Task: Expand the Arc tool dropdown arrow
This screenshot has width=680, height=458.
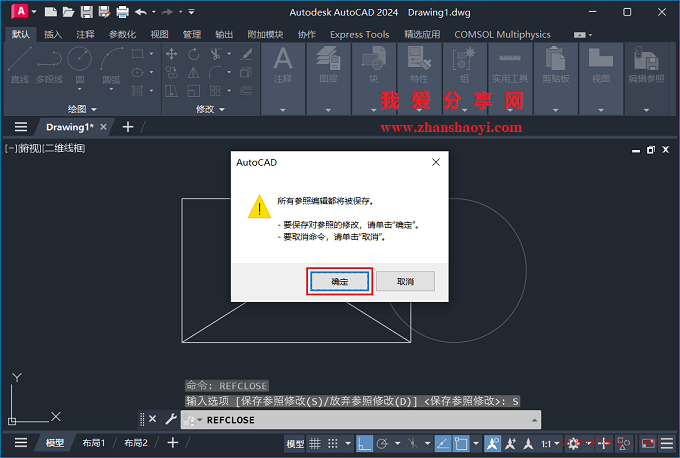Action: point(111,89)
